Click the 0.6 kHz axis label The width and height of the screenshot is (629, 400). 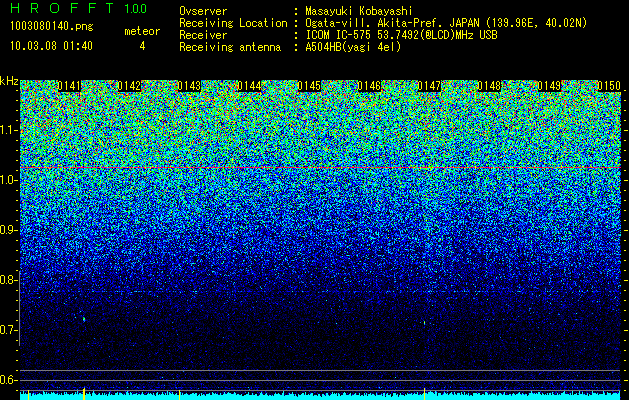tap(7, 380)
